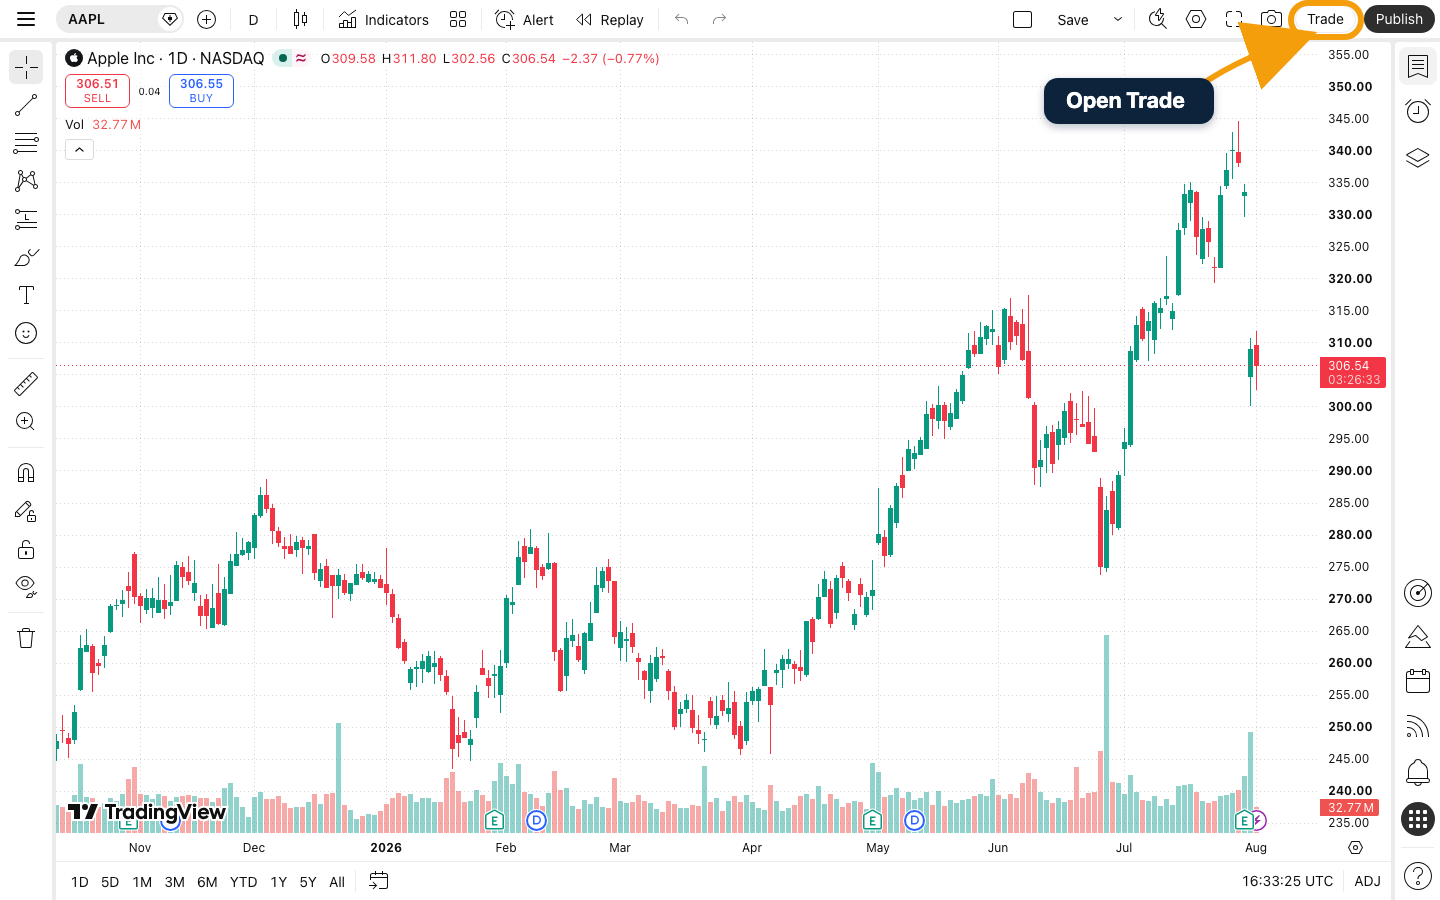Open the Indicators dialog
Screen dimensions: 1440x900
coord(383,19)
